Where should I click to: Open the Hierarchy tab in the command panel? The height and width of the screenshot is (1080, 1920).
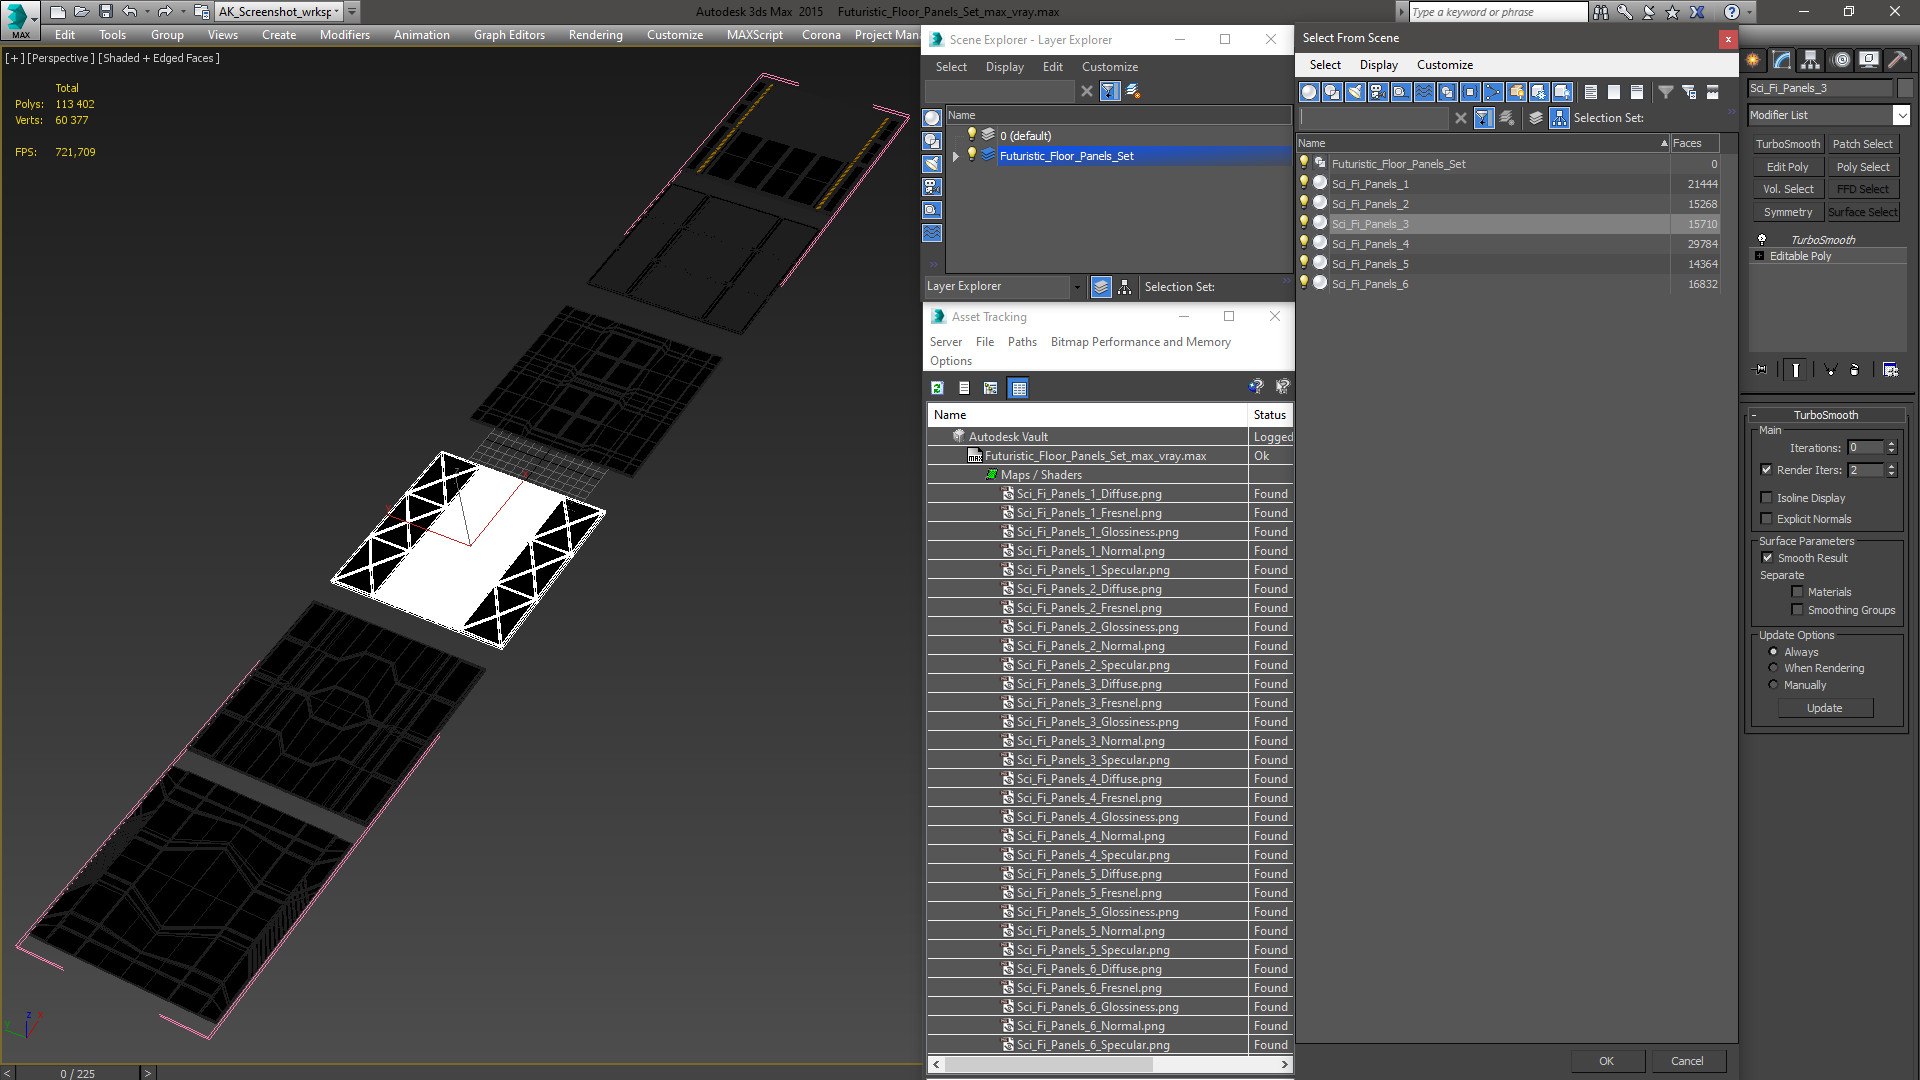[x=1810, y=60]
